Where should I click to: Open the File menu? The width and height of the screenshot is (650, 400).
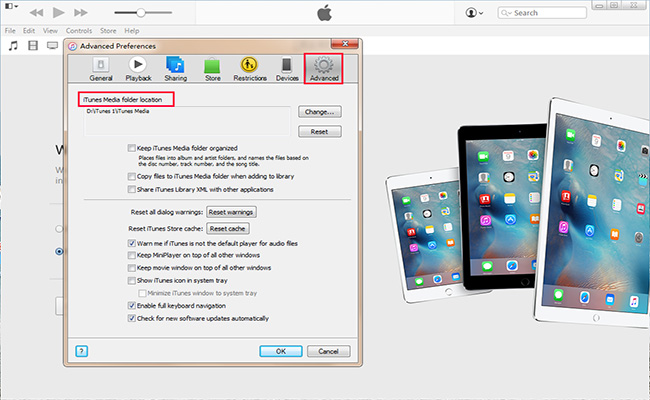tap(10, 31)
